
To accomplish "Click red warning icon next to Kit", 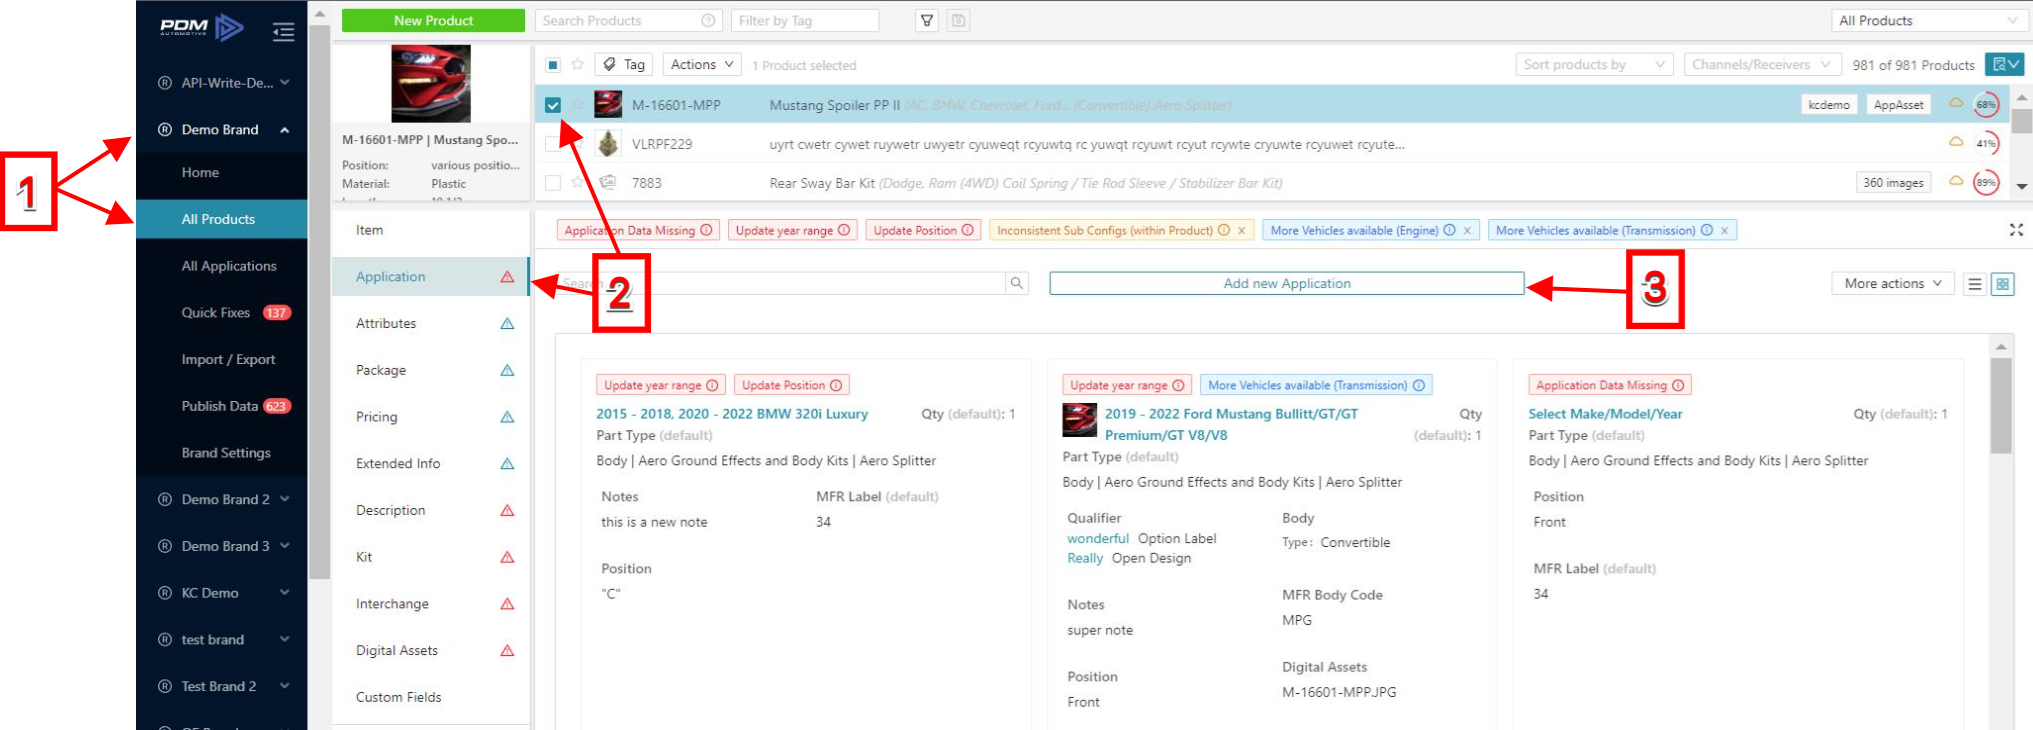I will click(x=507, y=557).
